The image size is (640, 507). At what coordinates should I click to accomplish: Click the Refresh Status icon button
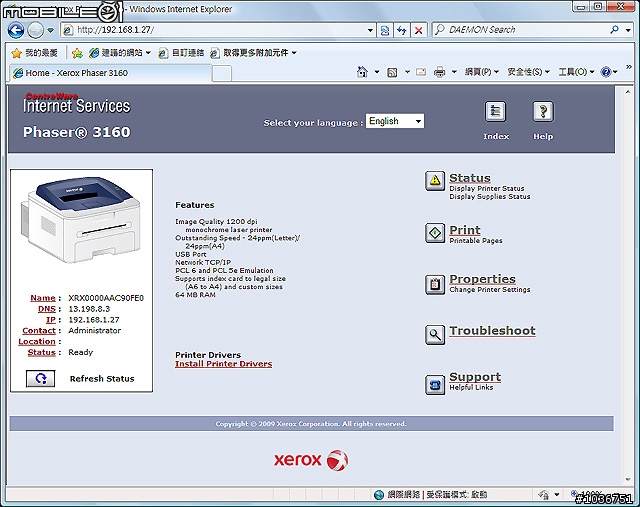40,378
